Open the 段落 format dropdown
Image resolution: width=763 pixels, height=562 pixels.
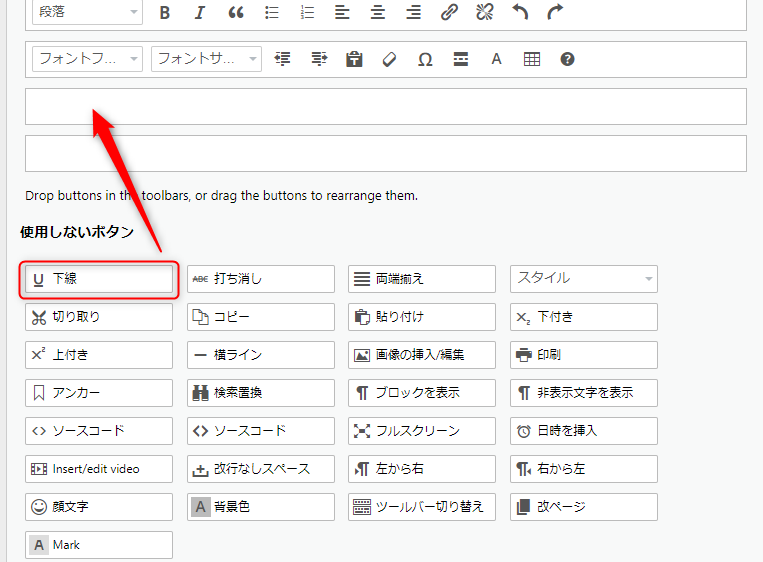[87, 12]
